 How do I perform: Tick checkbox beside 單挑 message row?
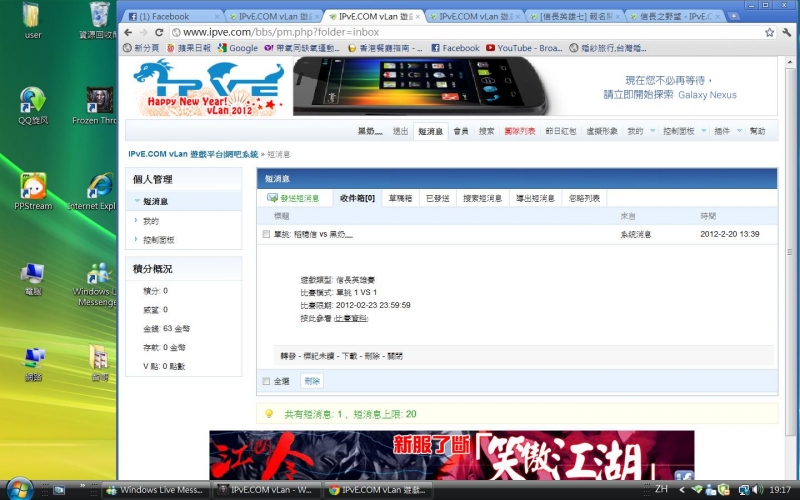[266, 234]
